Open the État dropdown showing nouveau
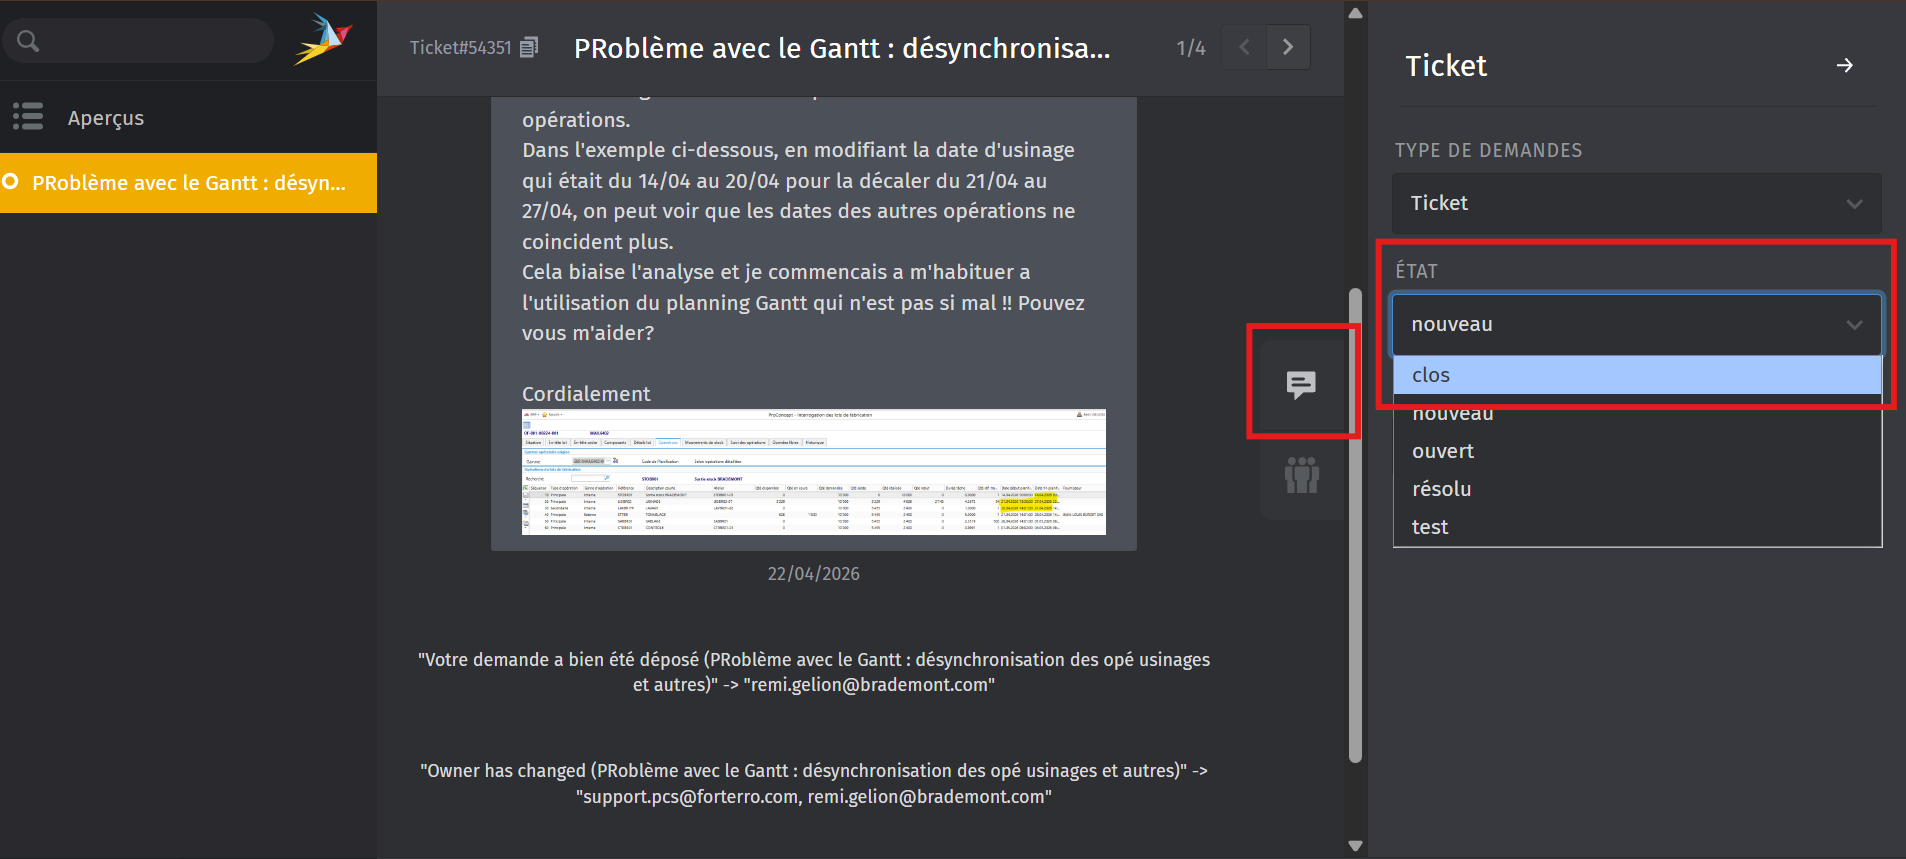Image resolution: width=1906 pixels, height=859 pixels. coord(1637,324)
